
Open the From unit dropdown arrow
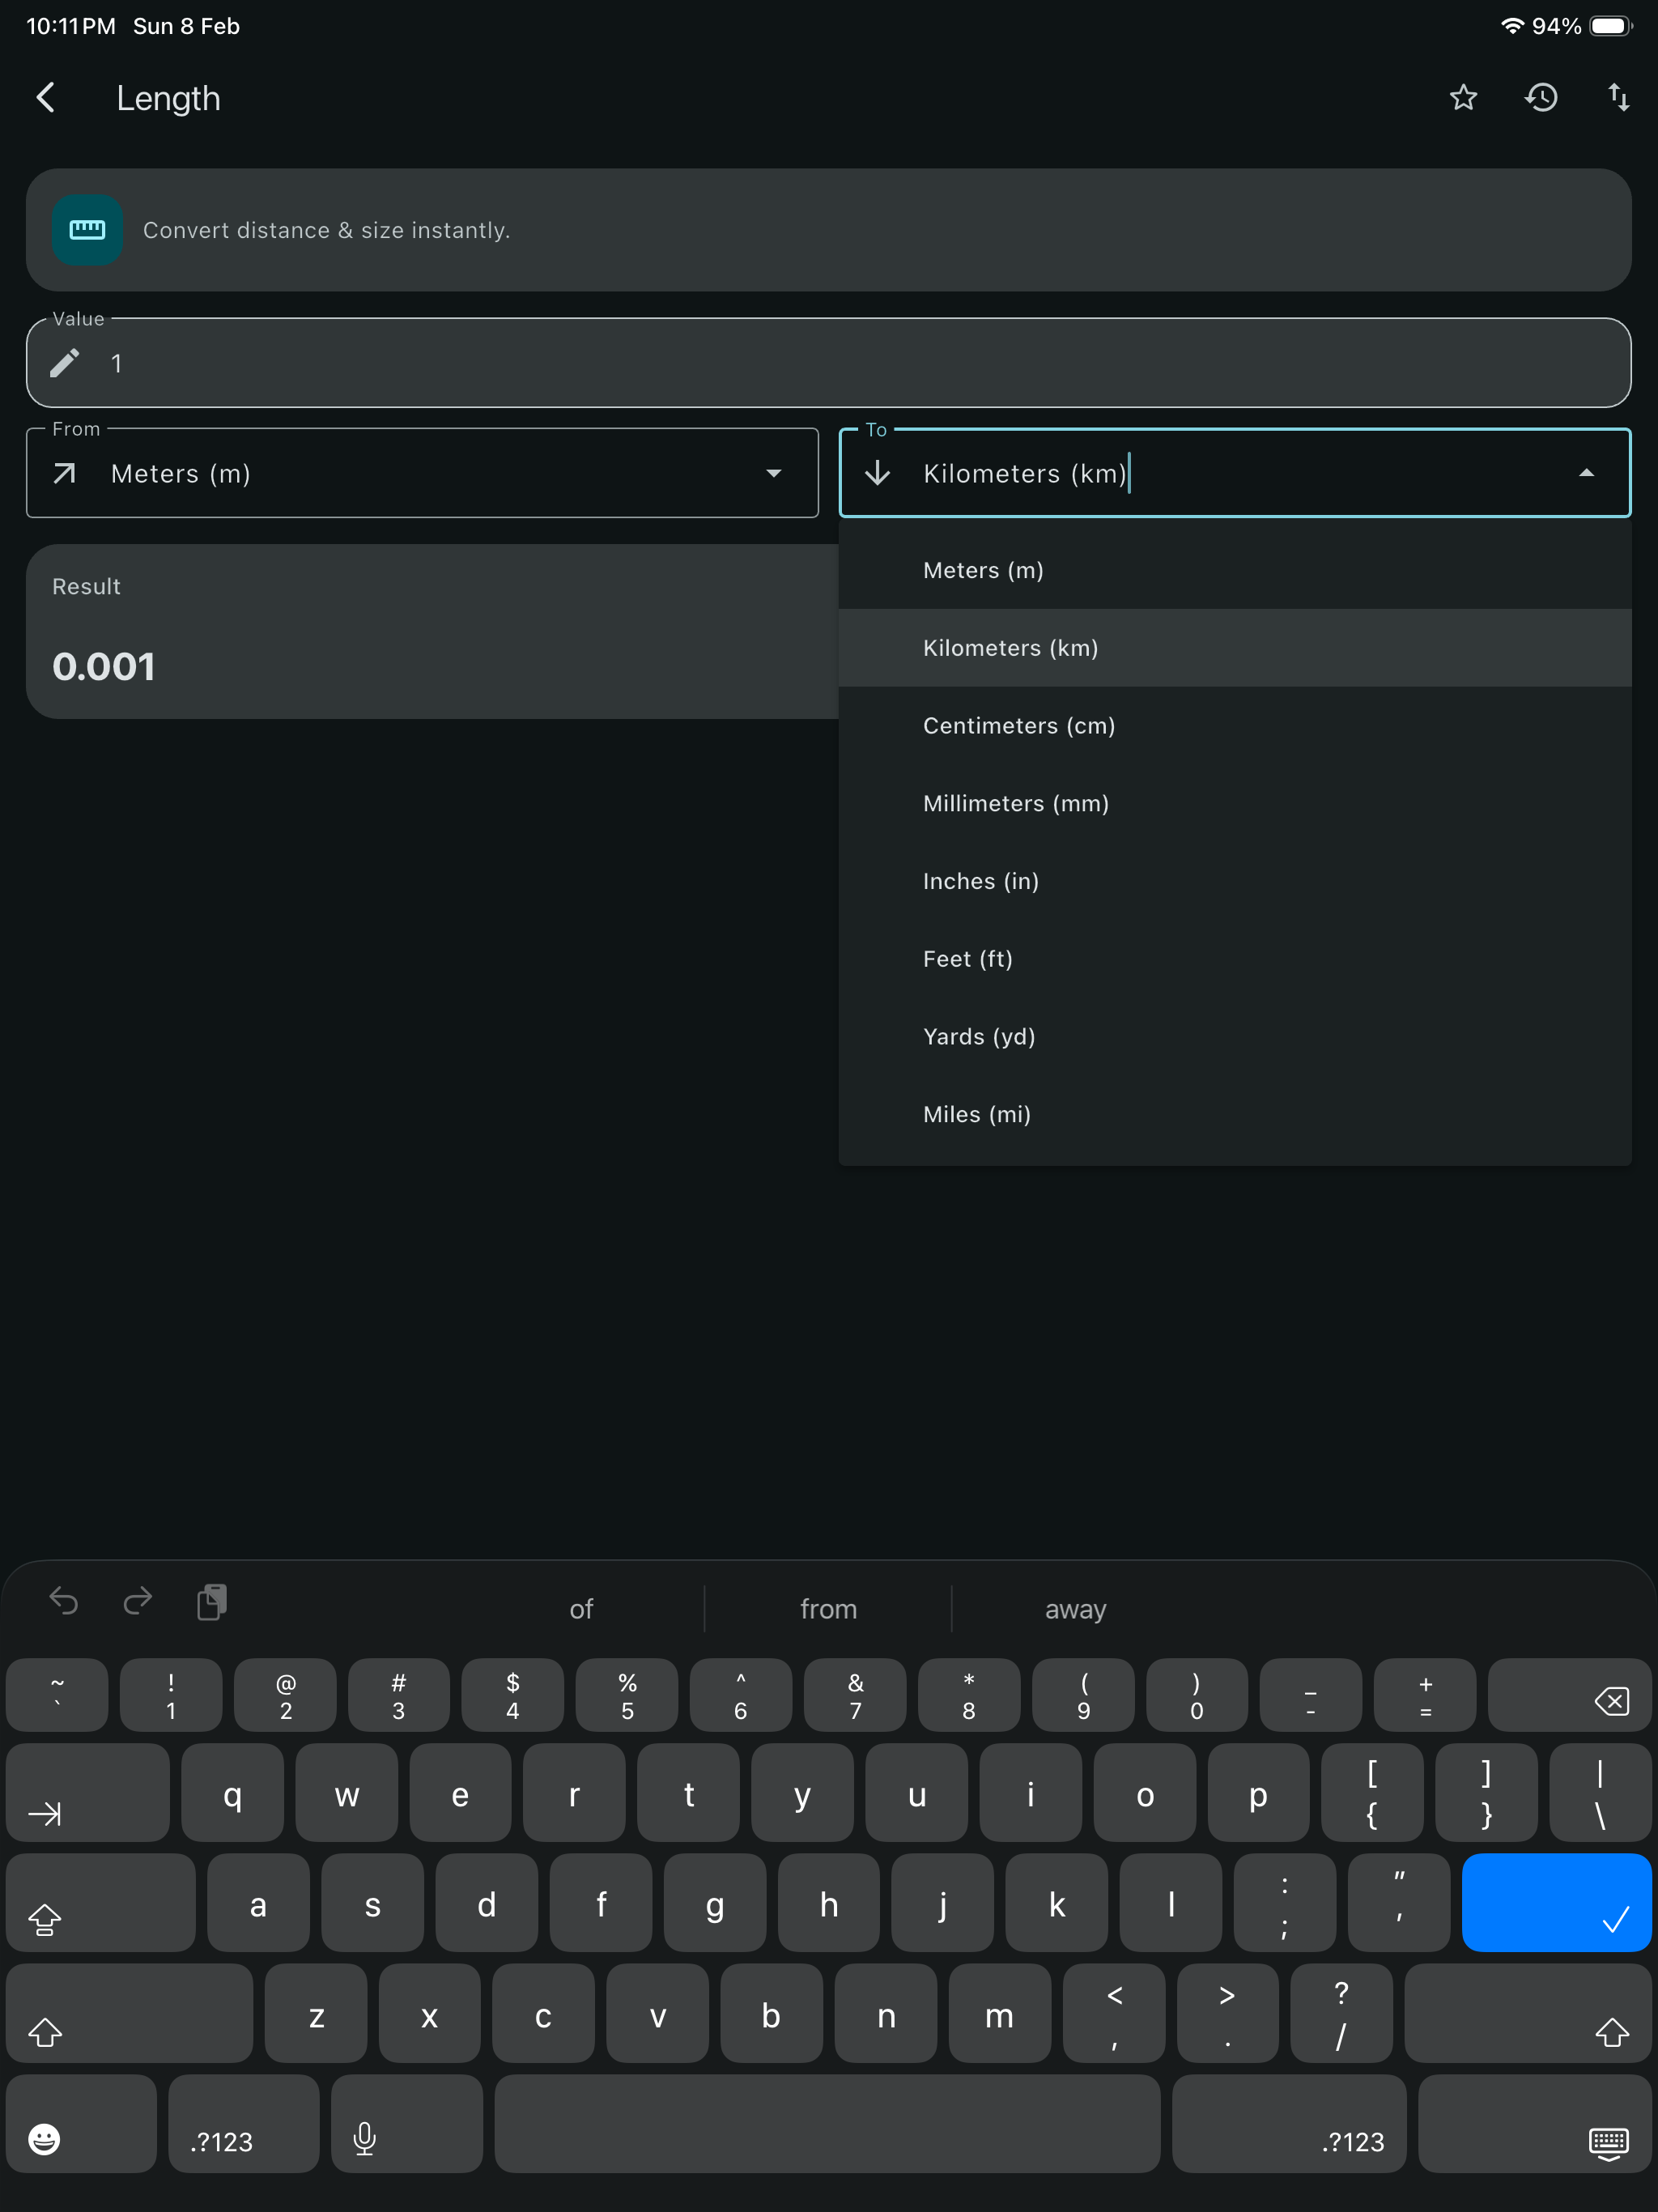773,473
